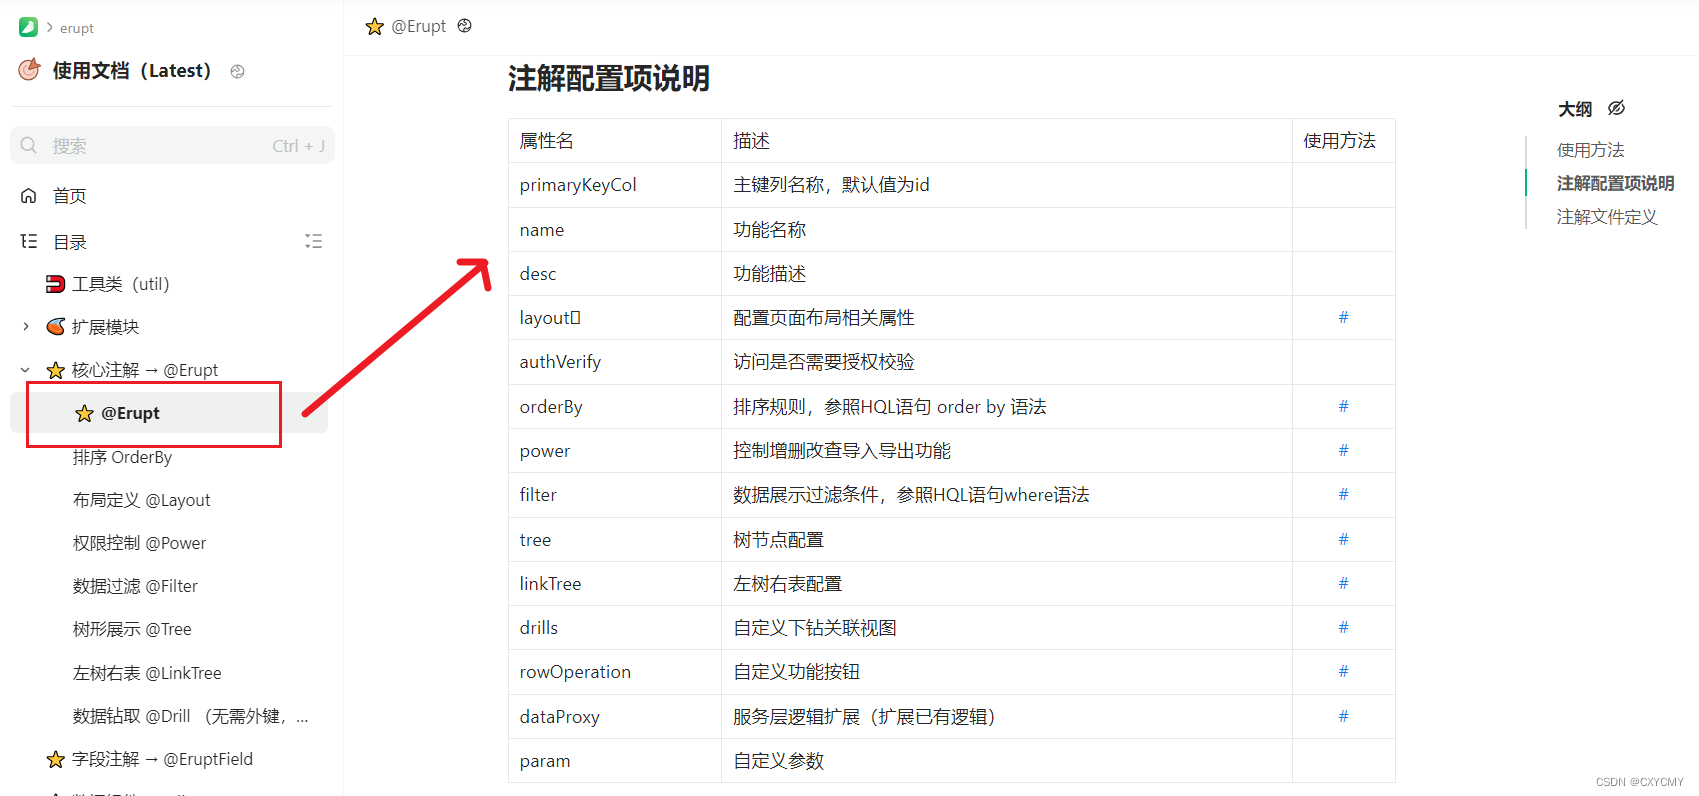Screen dimensions: 1699x796
Task: Open the # link in linkTree row
Action: coord(1343,583)
